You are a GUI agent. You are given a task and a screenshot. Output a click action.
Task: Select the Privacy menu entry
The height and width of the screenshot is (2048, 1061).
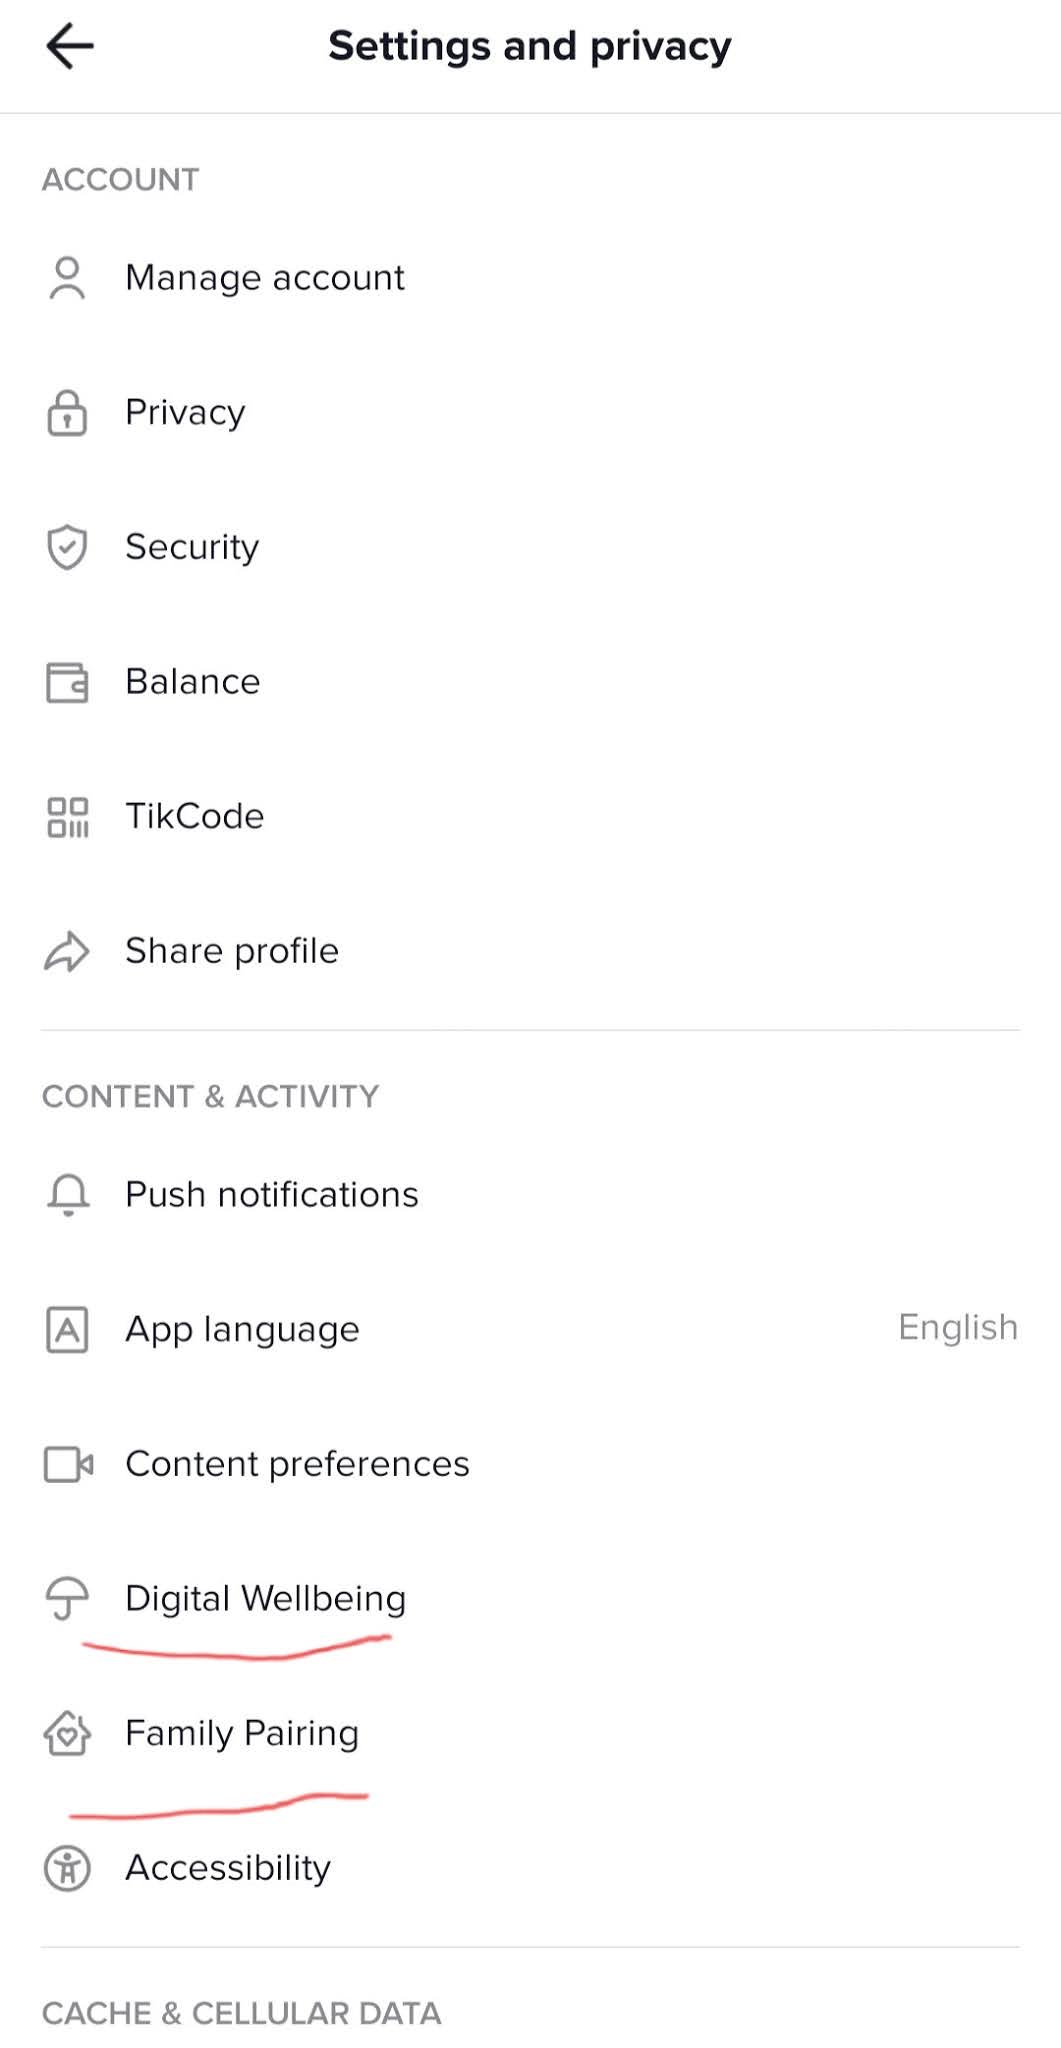(x=185, y=413)
